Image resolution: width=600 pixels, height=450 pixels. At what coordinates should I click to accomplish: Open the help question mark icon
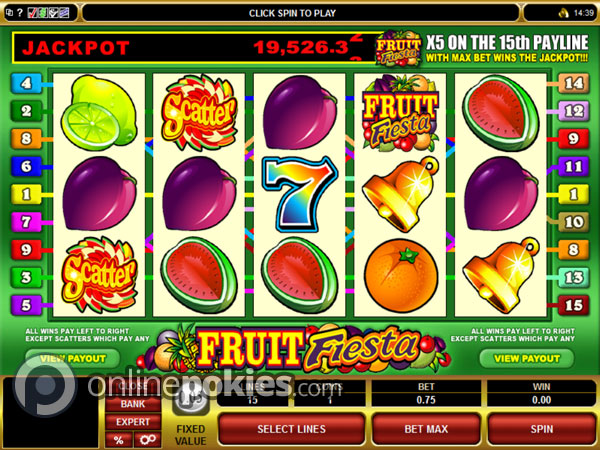20,13
